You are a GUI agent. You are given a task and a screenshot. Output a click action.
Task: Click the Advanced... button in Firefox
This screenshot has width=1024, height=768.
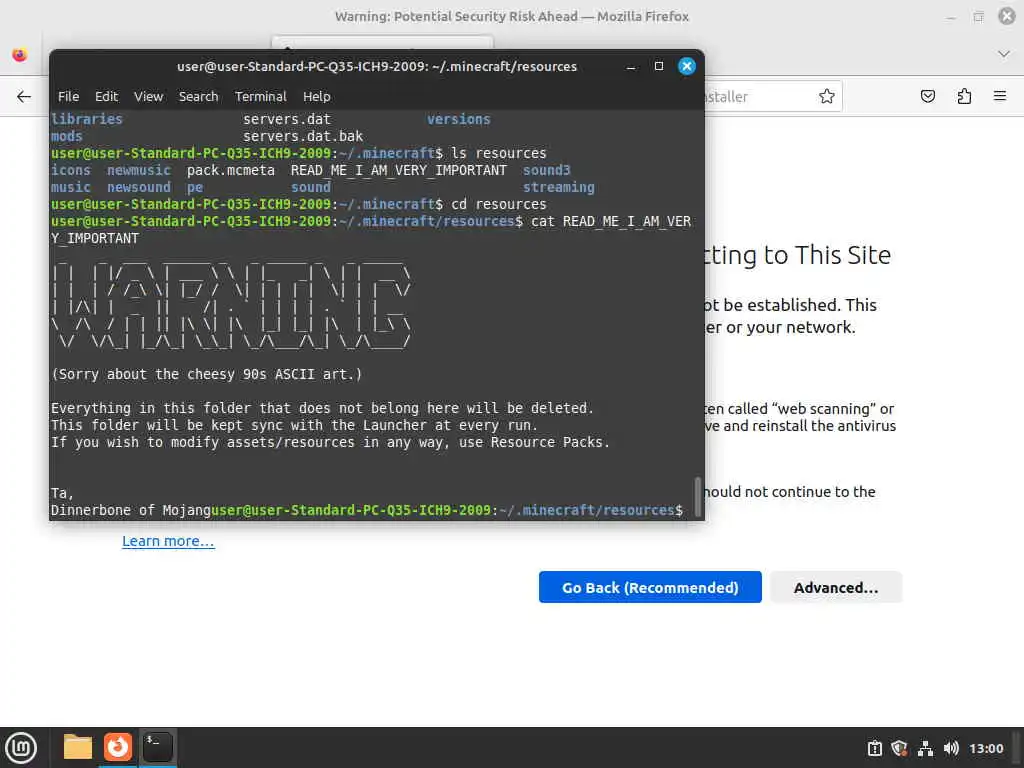pos(836,587)
